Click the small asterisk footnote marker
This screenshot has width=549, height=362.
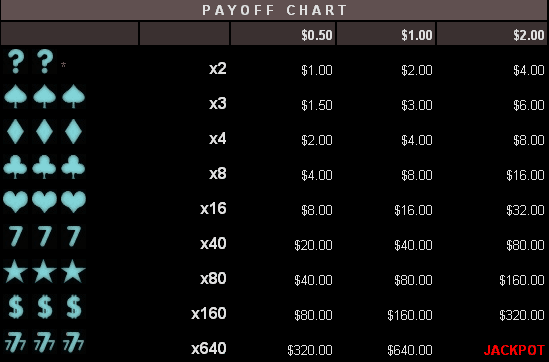[63, 65]
